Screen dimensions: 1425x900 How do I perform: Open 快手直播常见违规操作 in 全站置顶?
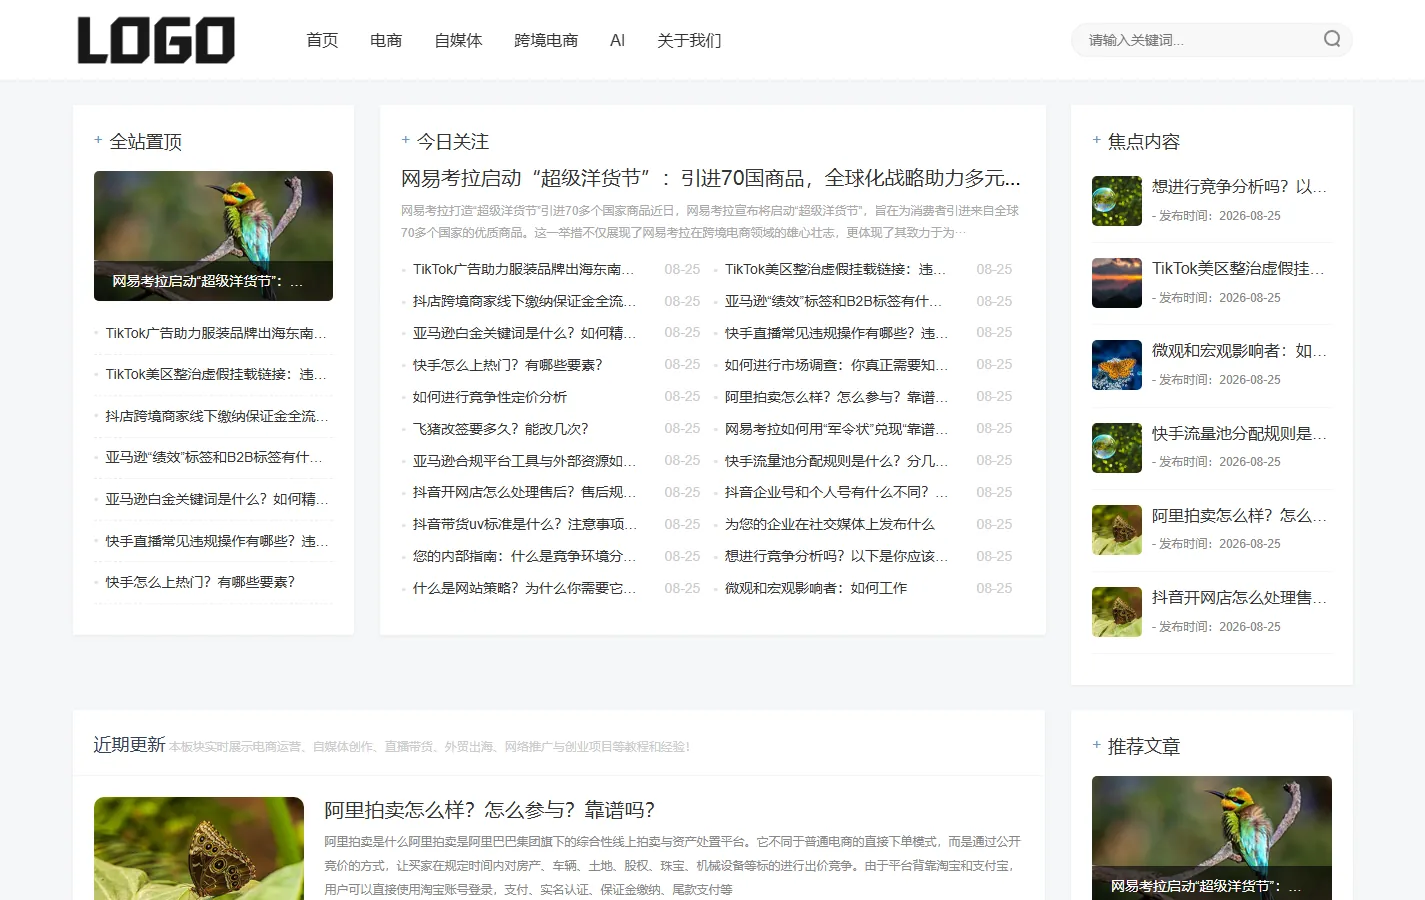[x=217, y=541]
